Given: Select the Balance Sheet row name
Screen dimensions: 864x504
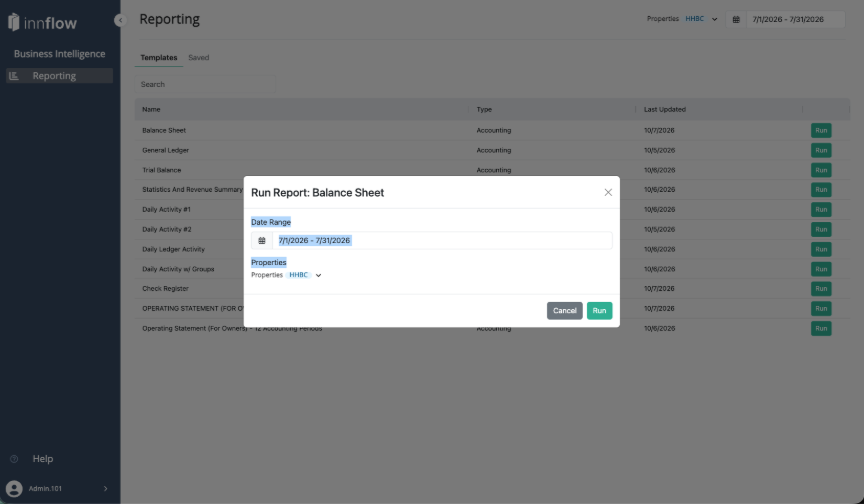Looking at the screenshot, I should 164,131.
